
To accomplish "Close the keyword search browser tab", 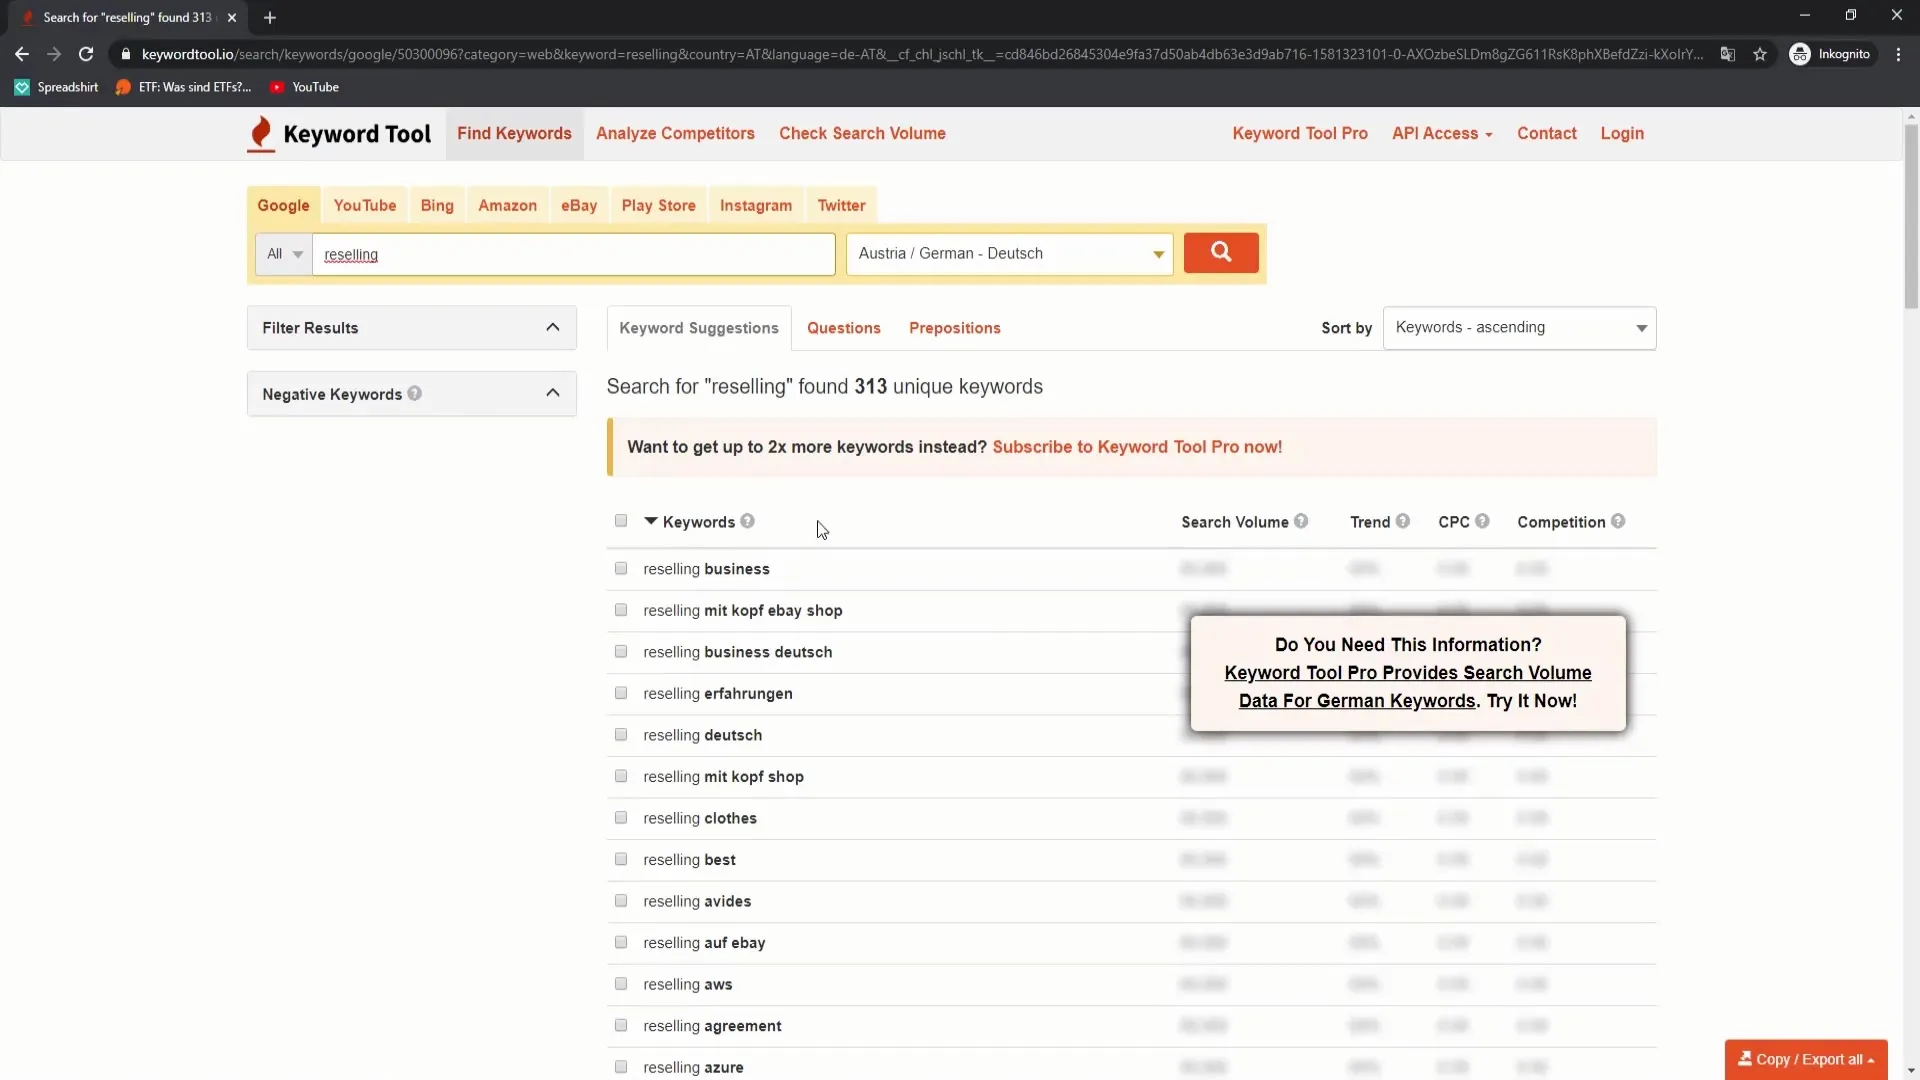I will coord(232,17).
